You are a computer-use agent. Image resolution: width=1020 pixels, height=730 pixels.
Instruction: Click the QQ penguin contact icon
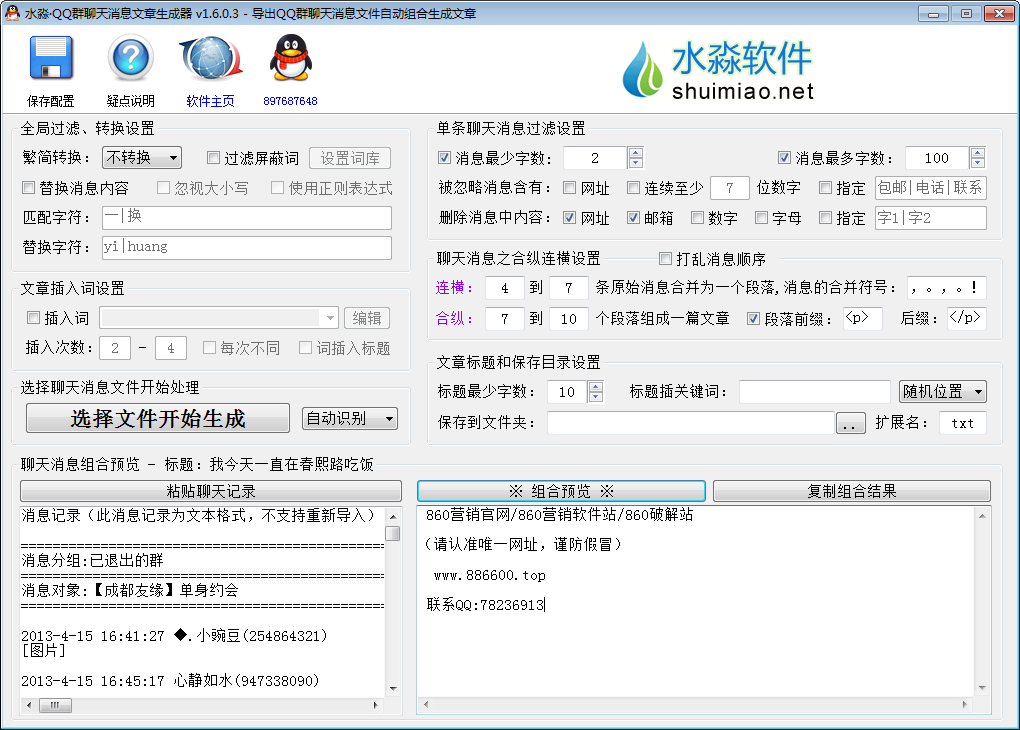click(x=291, y=58)
